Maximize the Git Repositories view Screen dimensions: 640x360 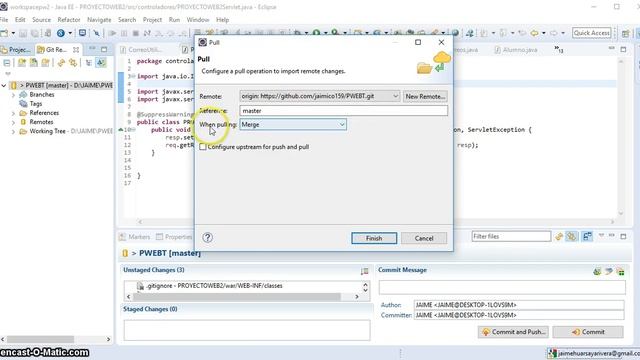104,49
